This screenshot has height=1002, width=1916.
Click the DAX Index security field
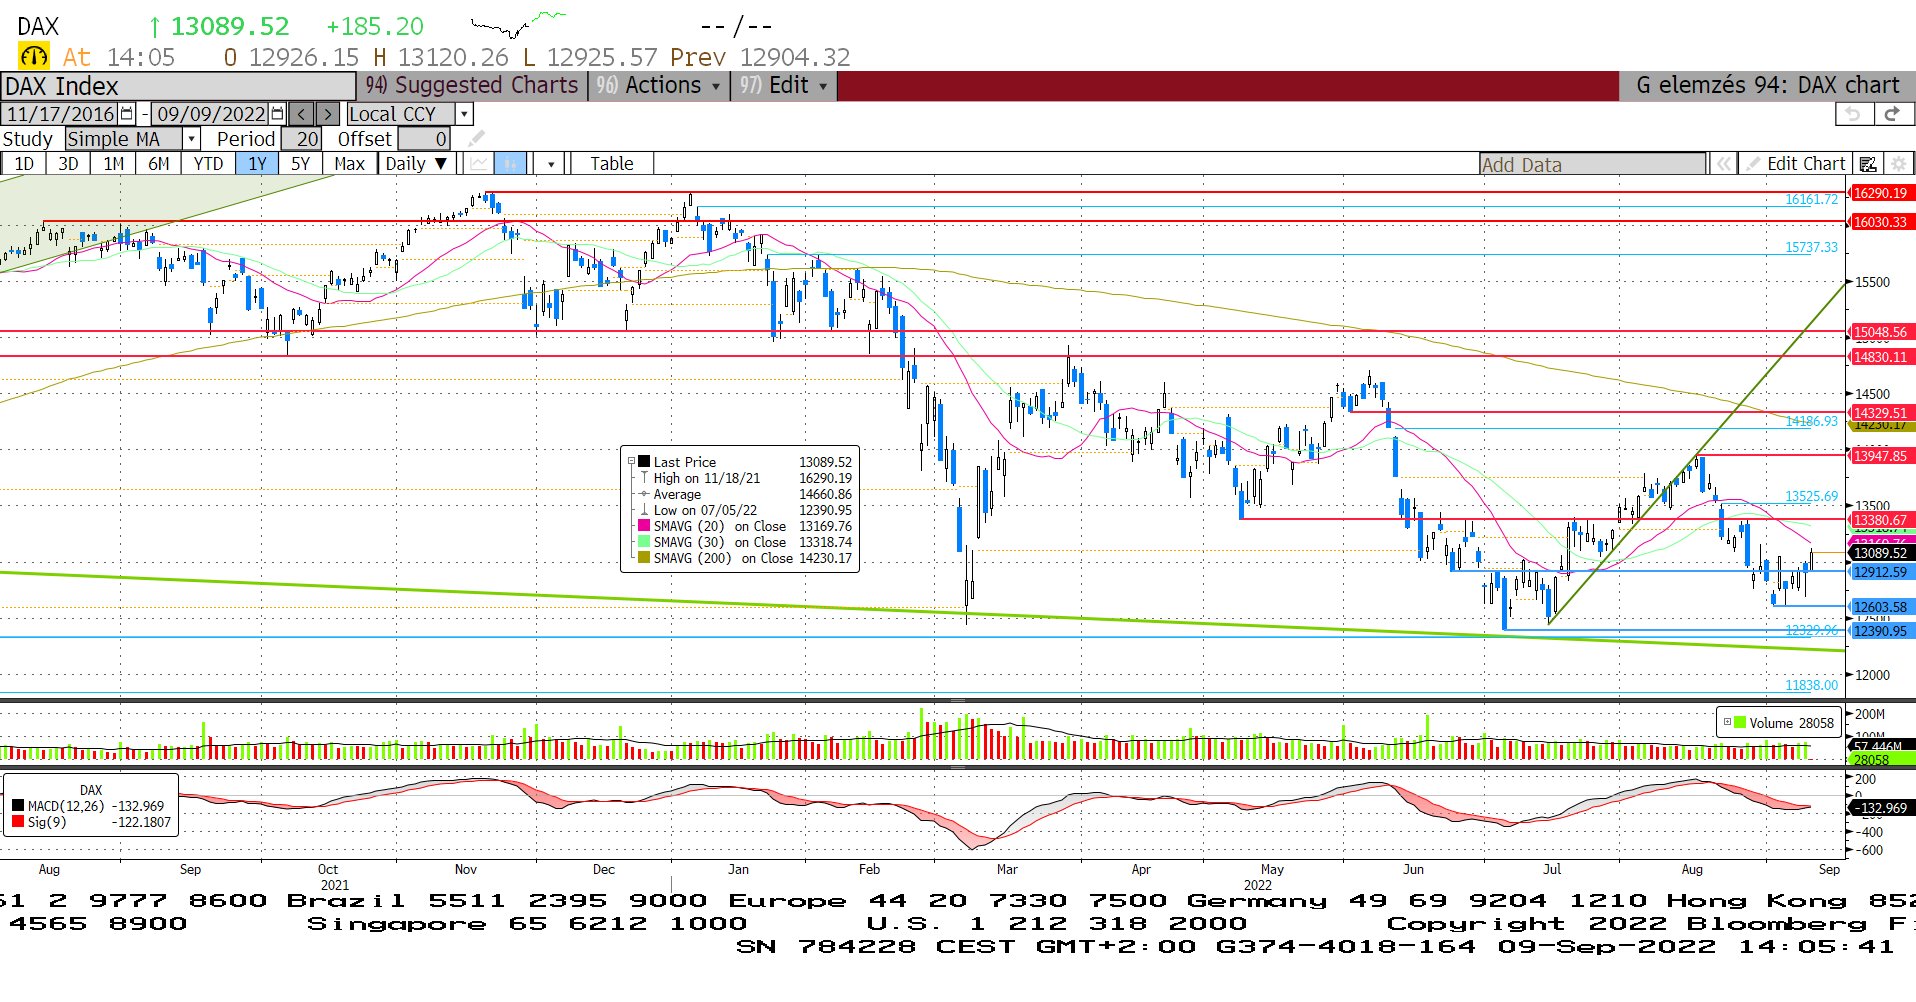pos(178,86)
